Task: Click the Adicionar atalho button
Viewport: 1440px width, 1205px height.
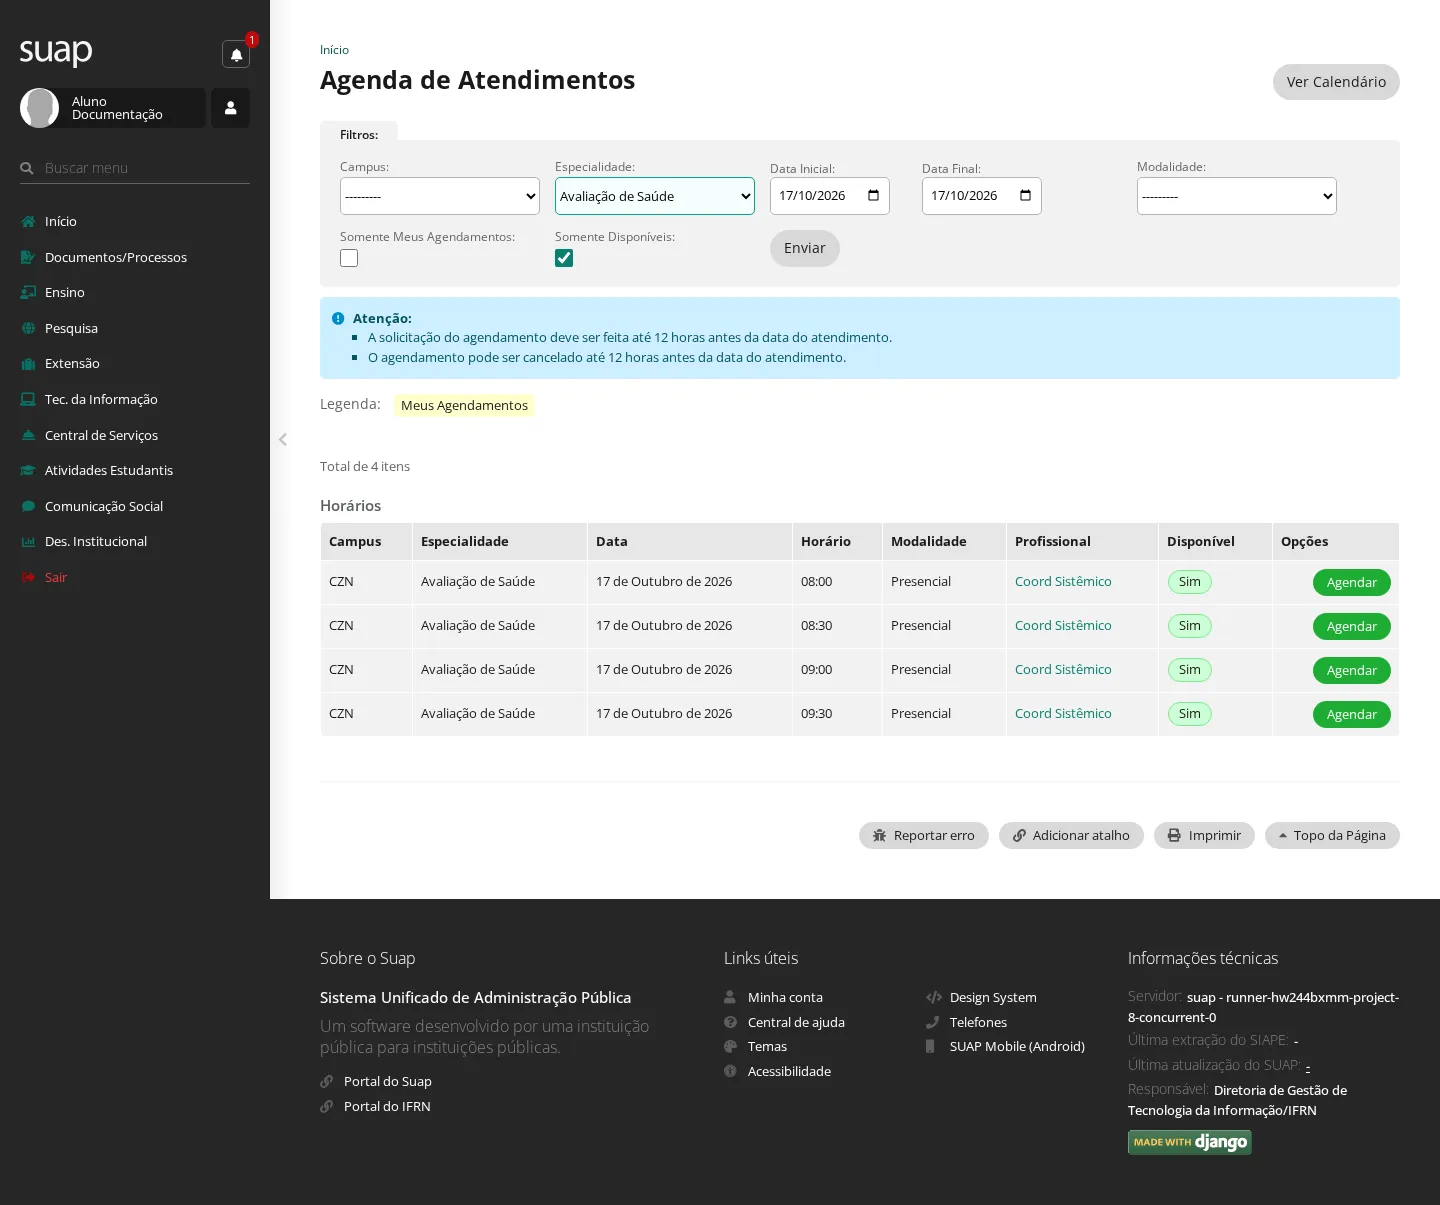Action: [1071, 835]
